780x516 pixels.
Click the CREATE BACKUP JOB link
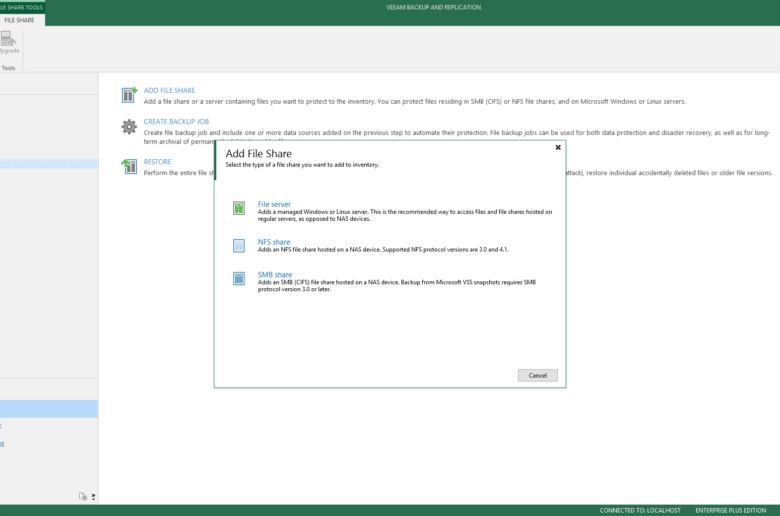pyautogui.click(x=176, y=121)
